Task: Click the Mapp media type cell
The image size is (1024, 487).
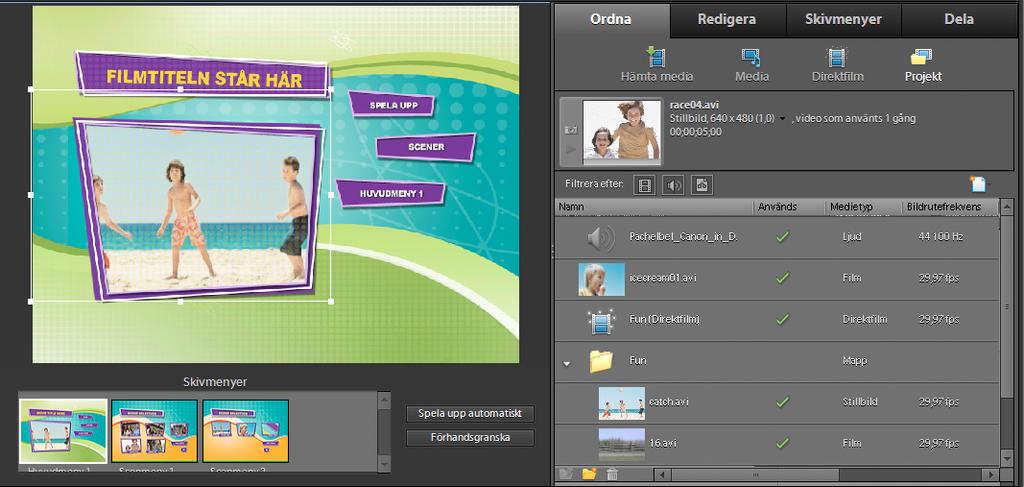Action: click(853, 360)
